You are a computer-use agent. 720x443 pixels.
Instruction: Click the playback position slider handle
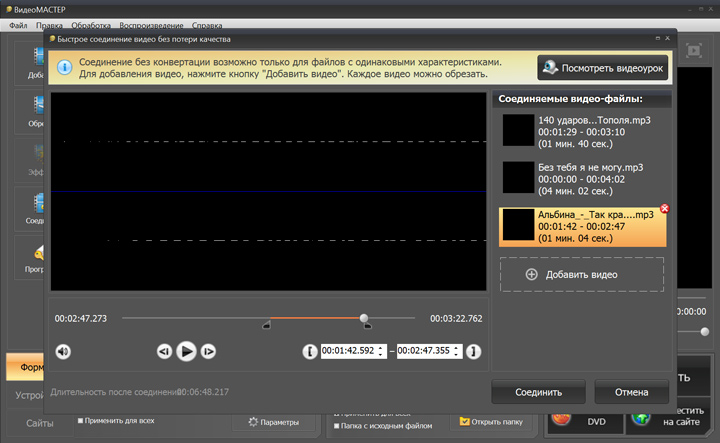click(x=364, y=318)
